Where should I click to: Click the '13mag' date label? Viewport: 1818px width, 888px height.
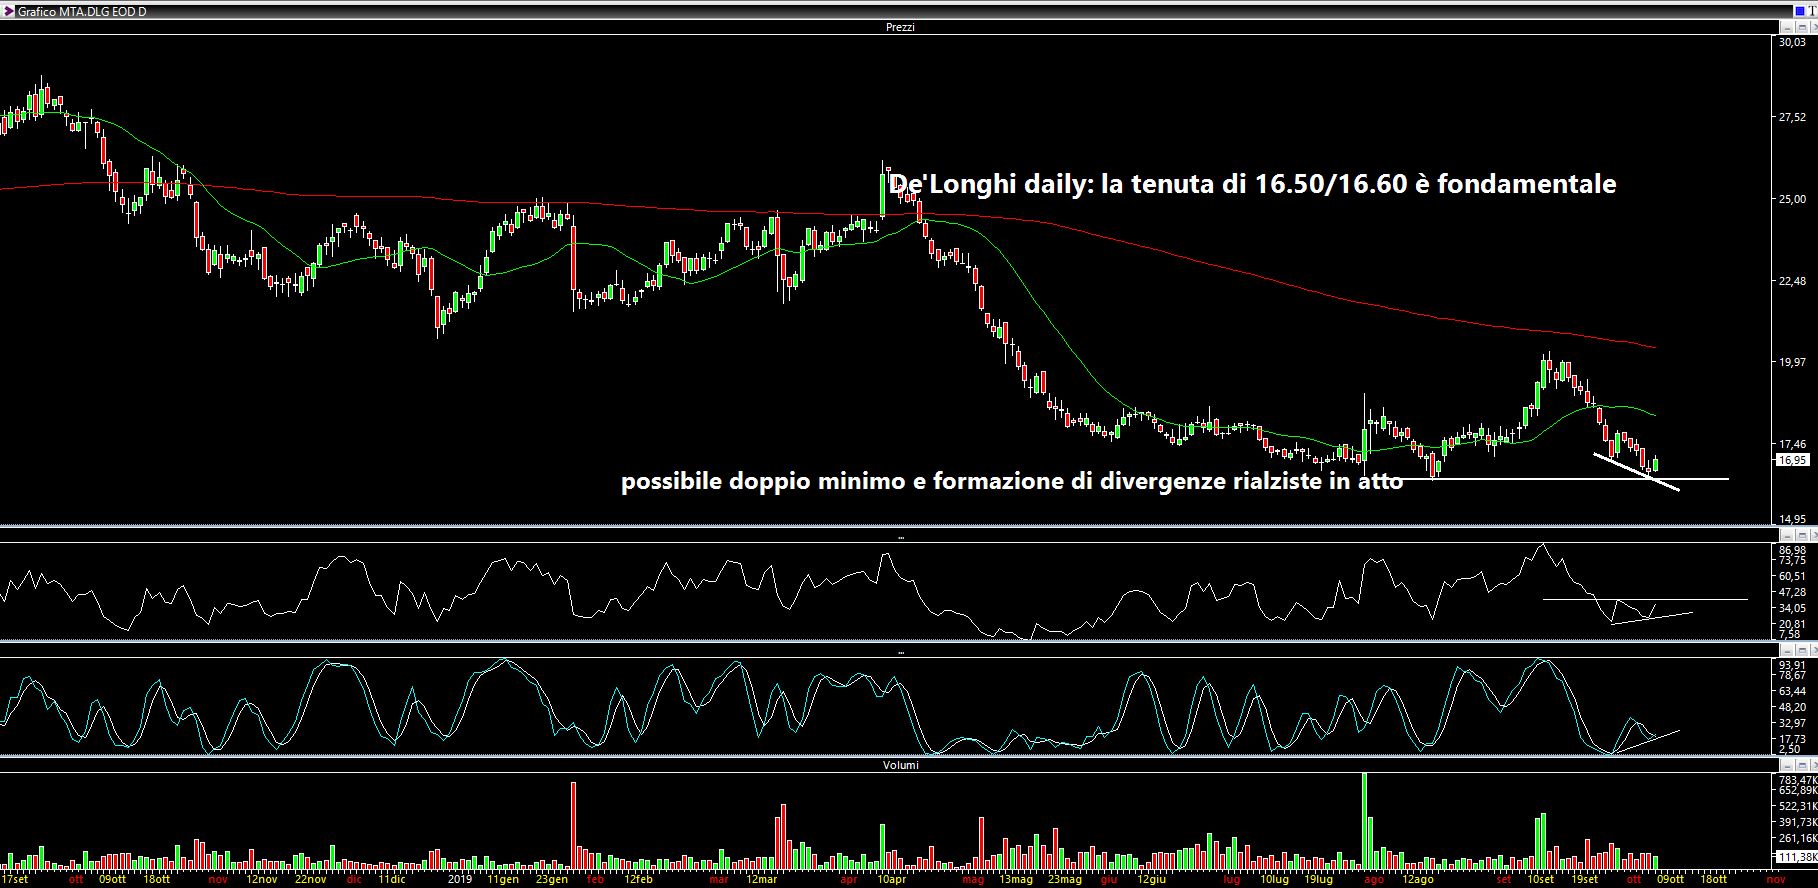pos(1015,880)
